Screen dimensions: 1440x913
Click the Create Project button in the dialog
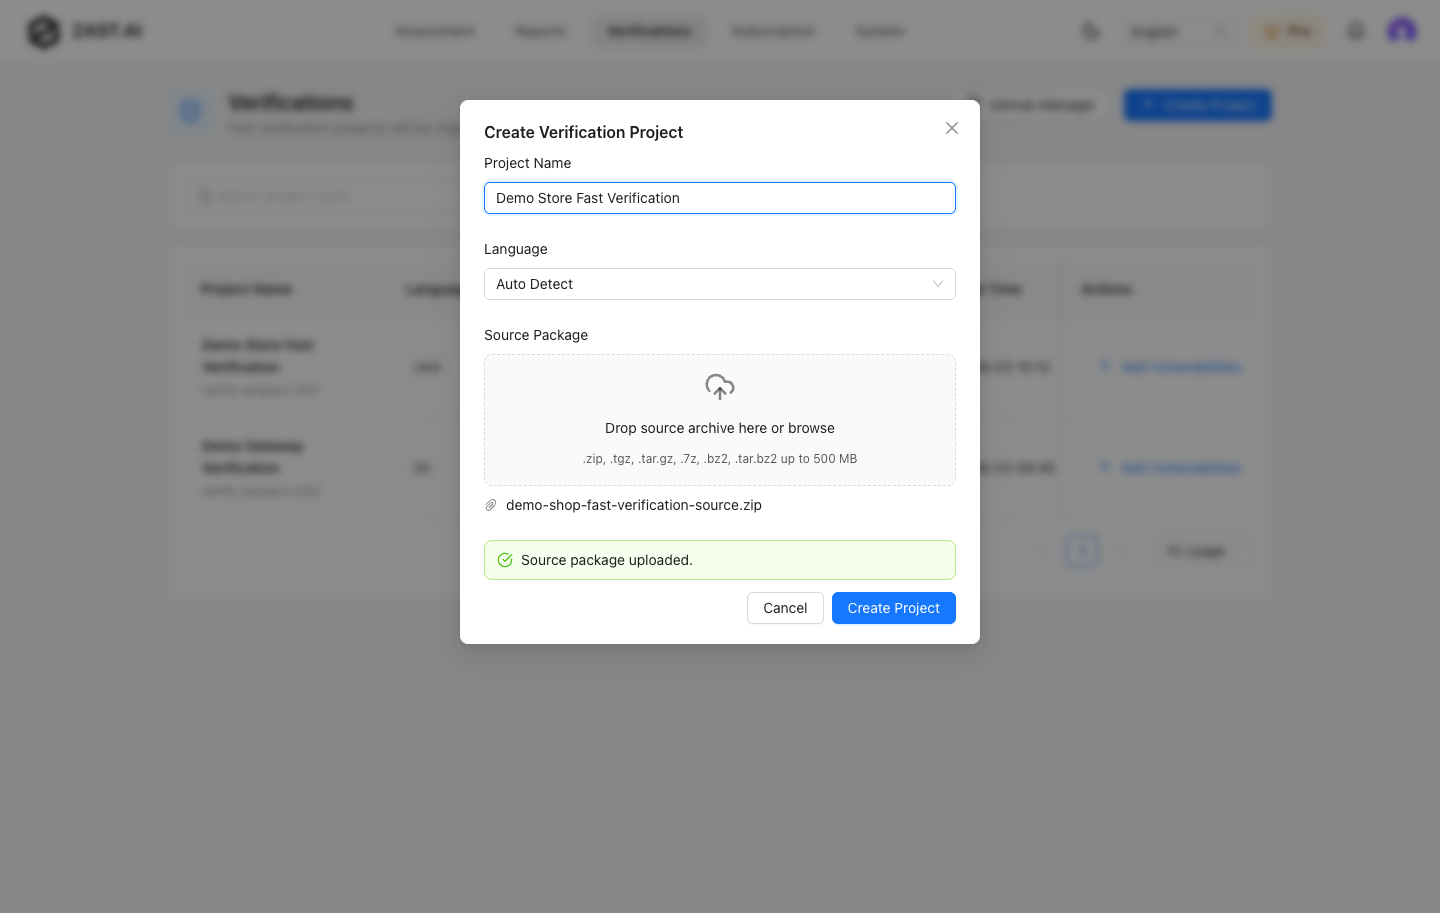click(x=894, y=608)
